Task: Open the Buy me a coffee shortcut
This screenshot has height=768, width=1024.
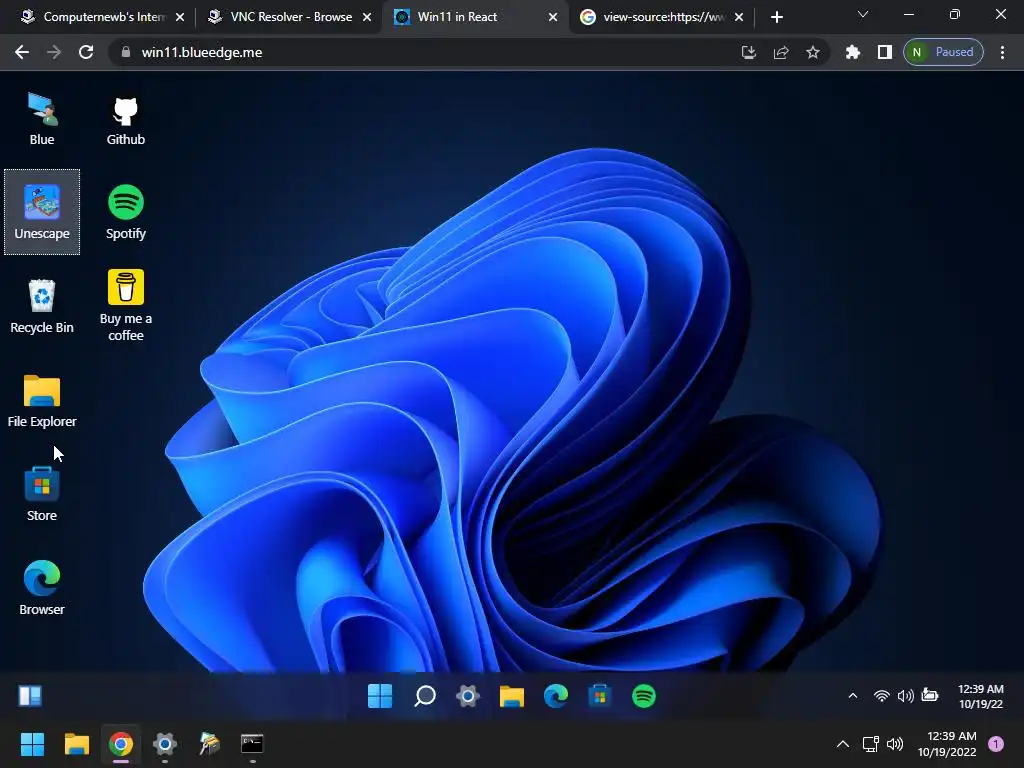Action: 125,305
